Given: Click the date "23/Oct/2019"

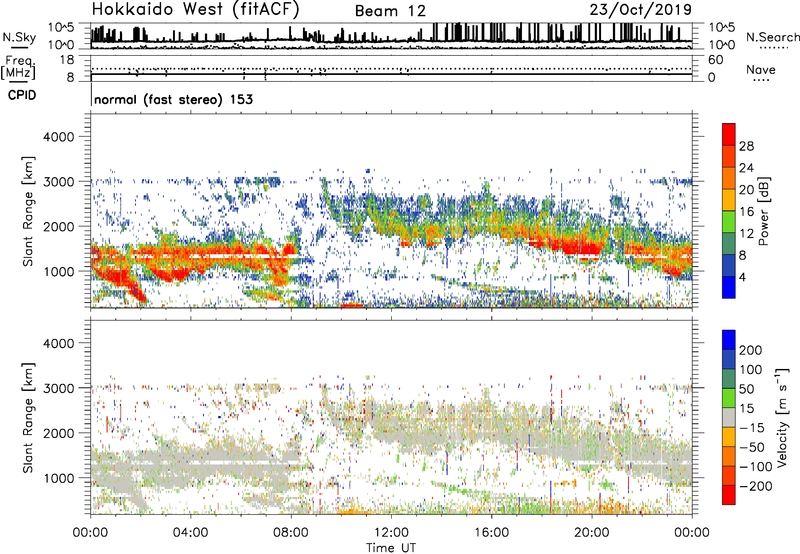Looking at the screenshot, I should (x=641, y=10).
